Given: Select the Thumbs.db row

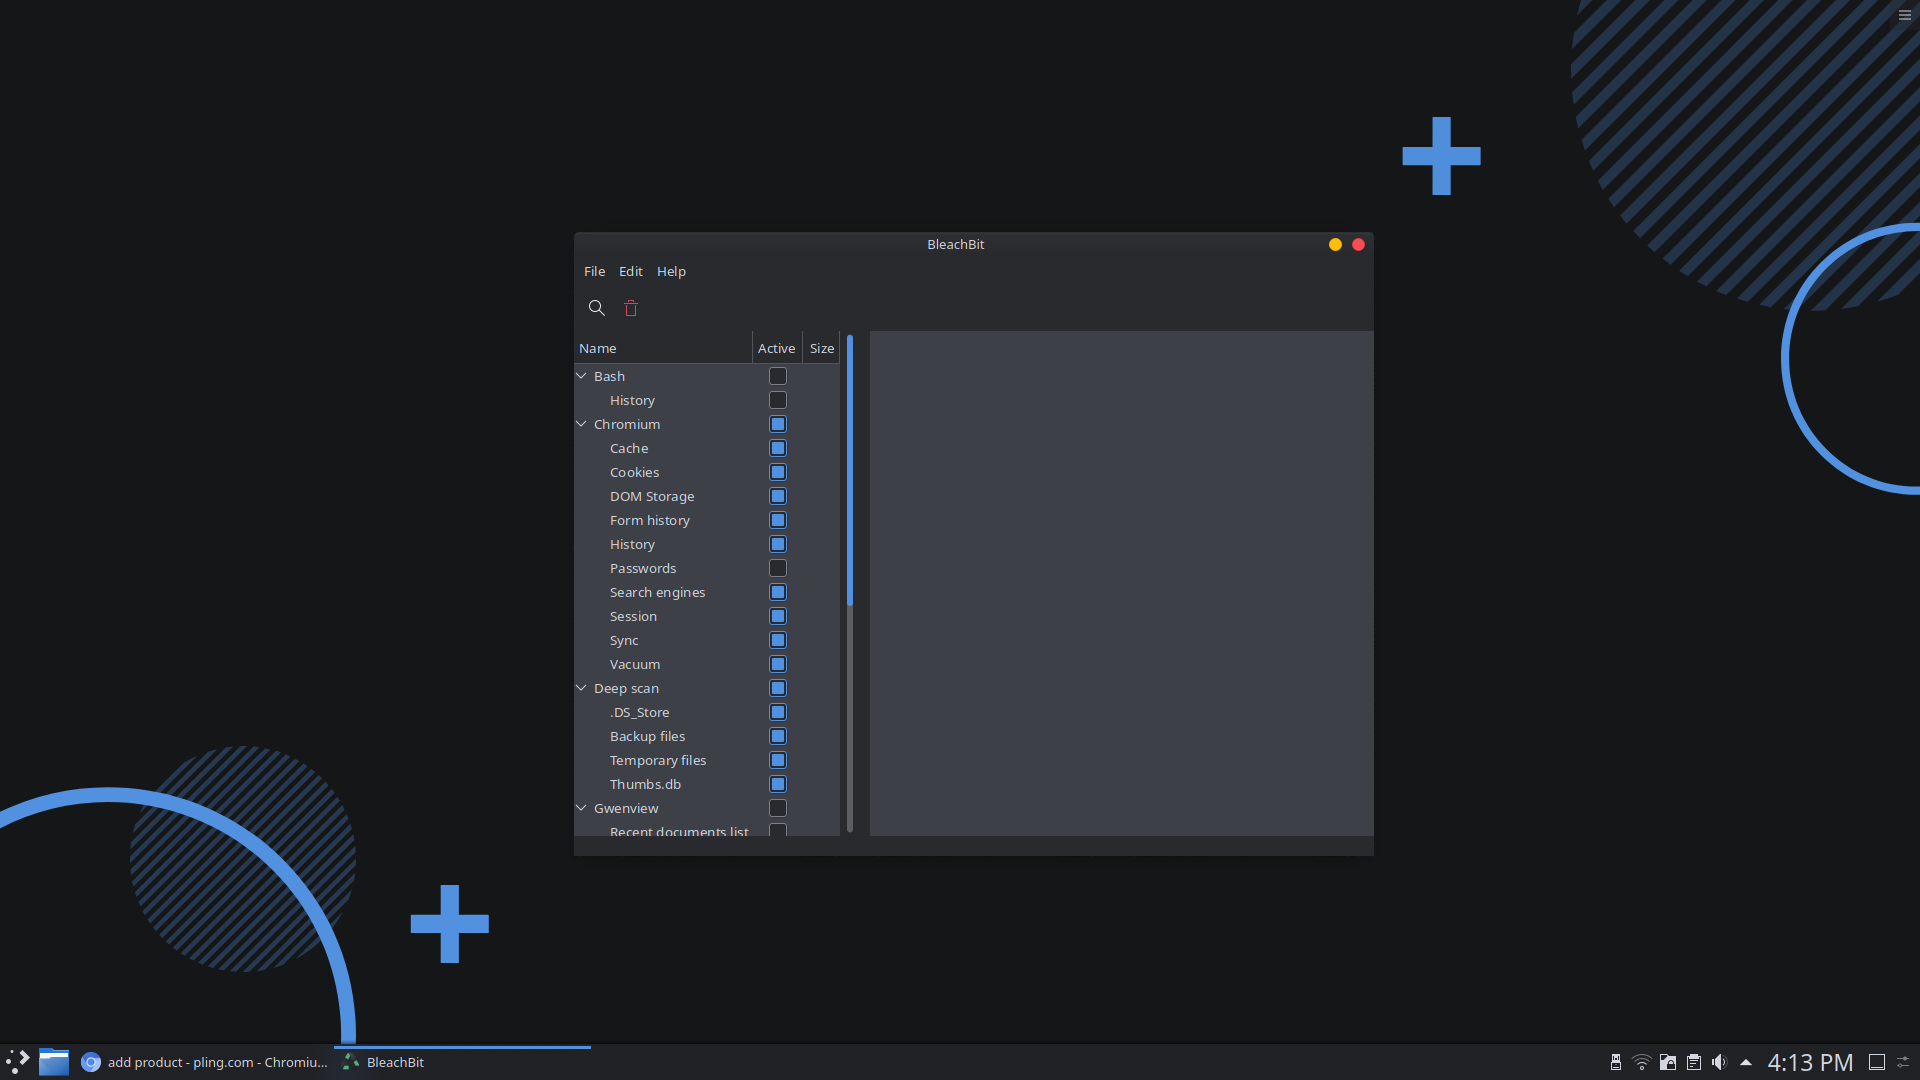Looking at the screenshot, I should pos(707,784).
